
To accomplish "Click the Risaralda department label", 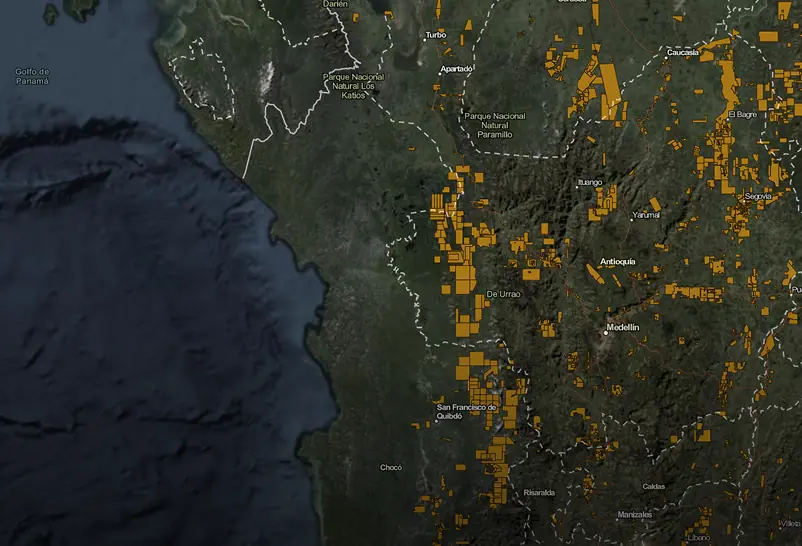I will [x=538, y=493].
